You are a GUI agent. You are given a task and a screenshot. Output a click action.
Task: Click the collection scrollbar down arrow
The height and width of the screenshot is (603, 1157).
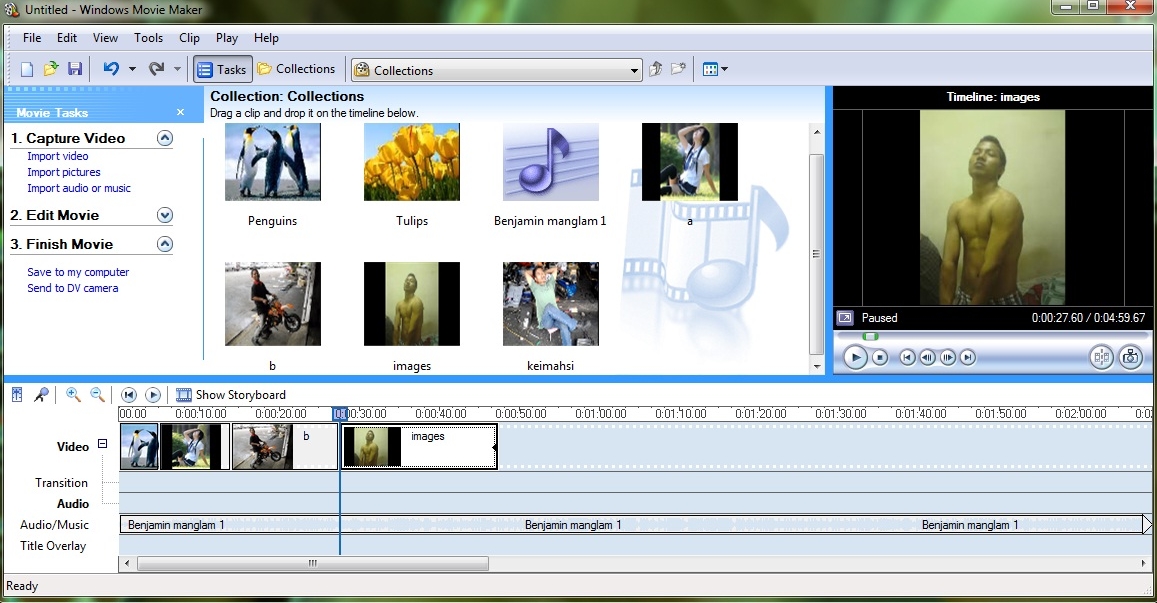pyautogui.click(x=817, y=366)
